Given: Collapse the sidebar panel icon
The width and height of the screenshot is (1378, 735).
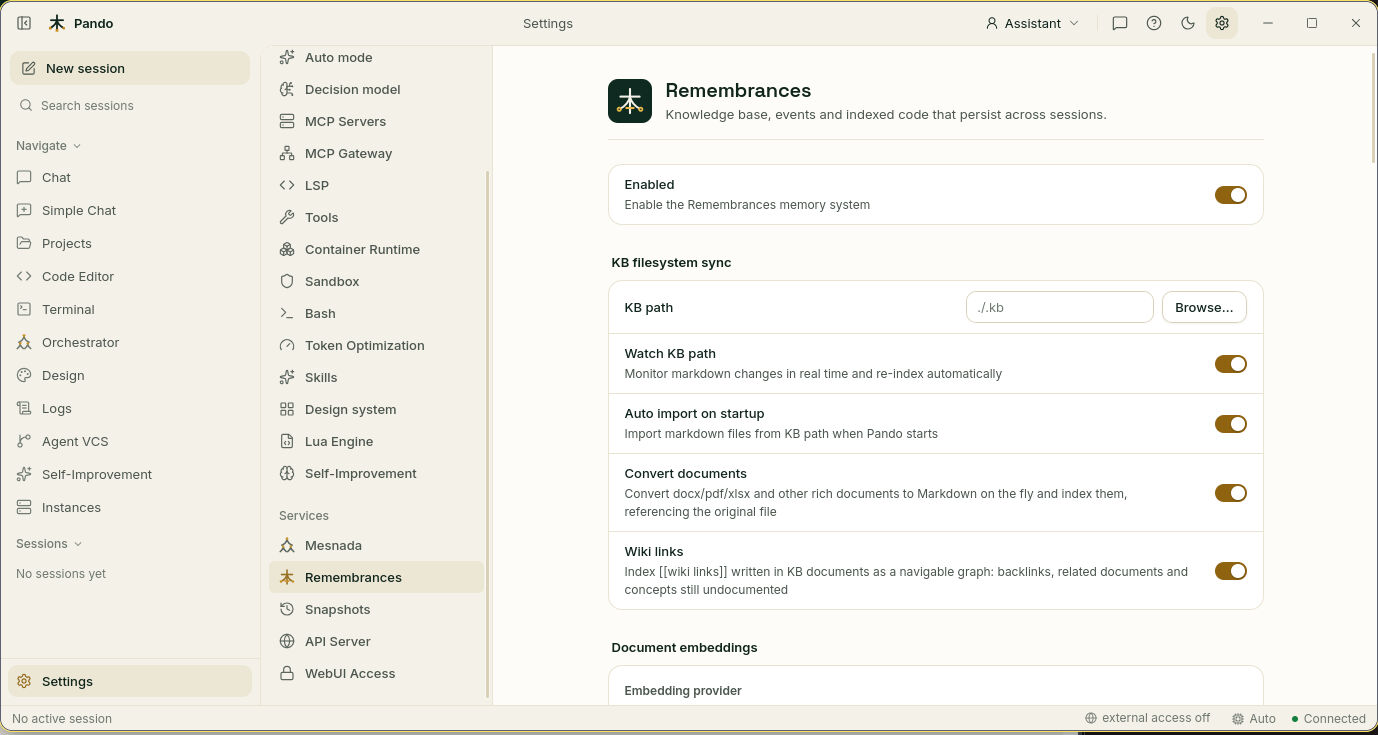Looking at the screenshot, I should tap(24, 23).
